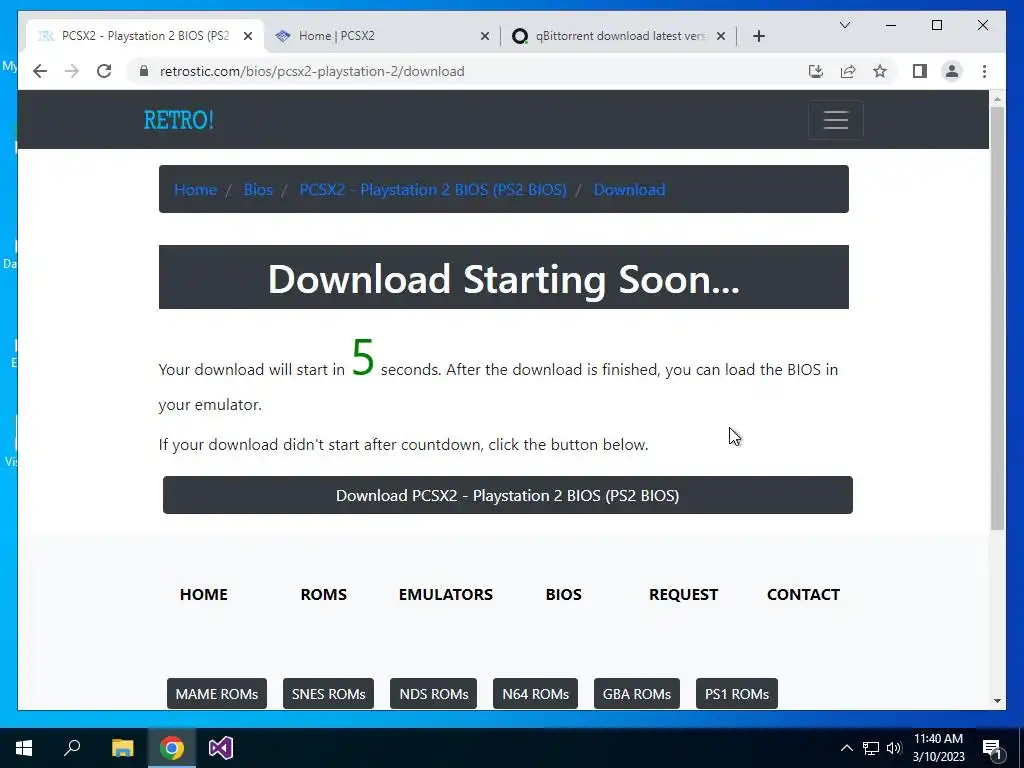This screenshot has width=1024, height=768.
Task: Click Download PCSX2 - Playstation 2 BIOS button
Action: (x=507, y=495)
